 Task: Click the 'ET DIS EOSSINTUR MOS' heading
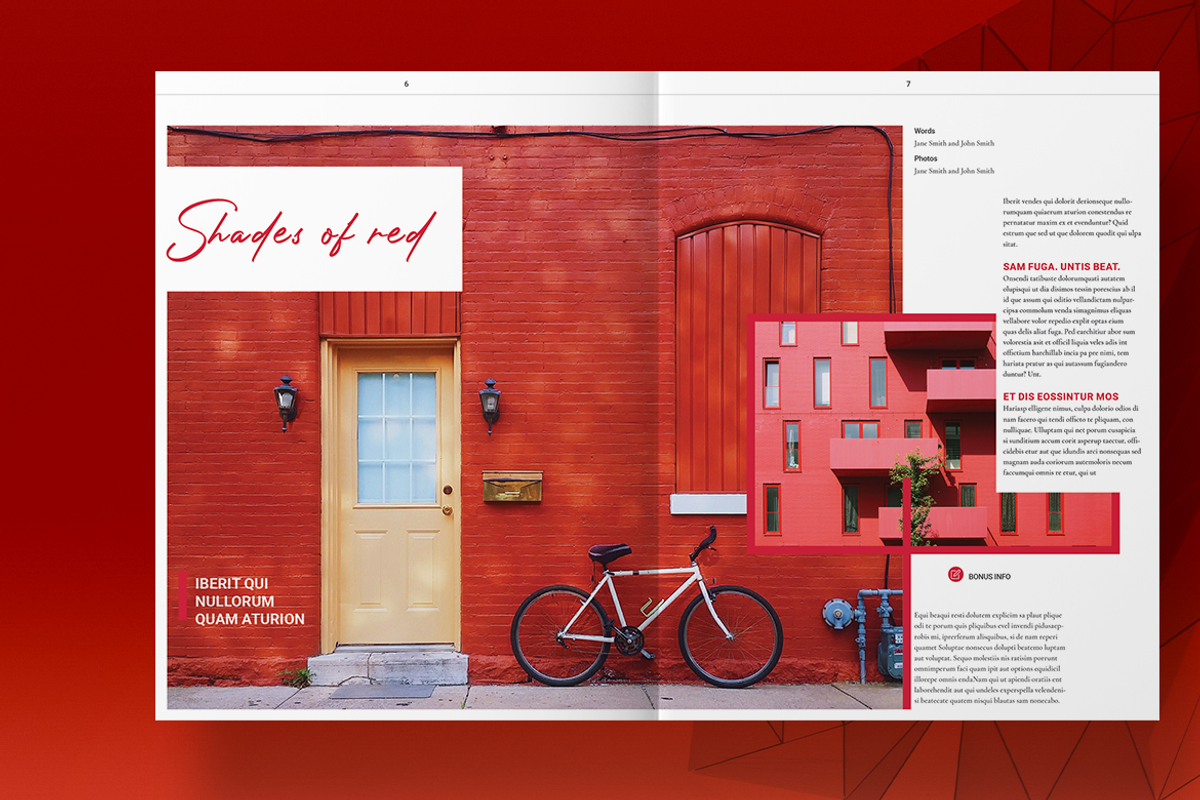pos(1061,397)
